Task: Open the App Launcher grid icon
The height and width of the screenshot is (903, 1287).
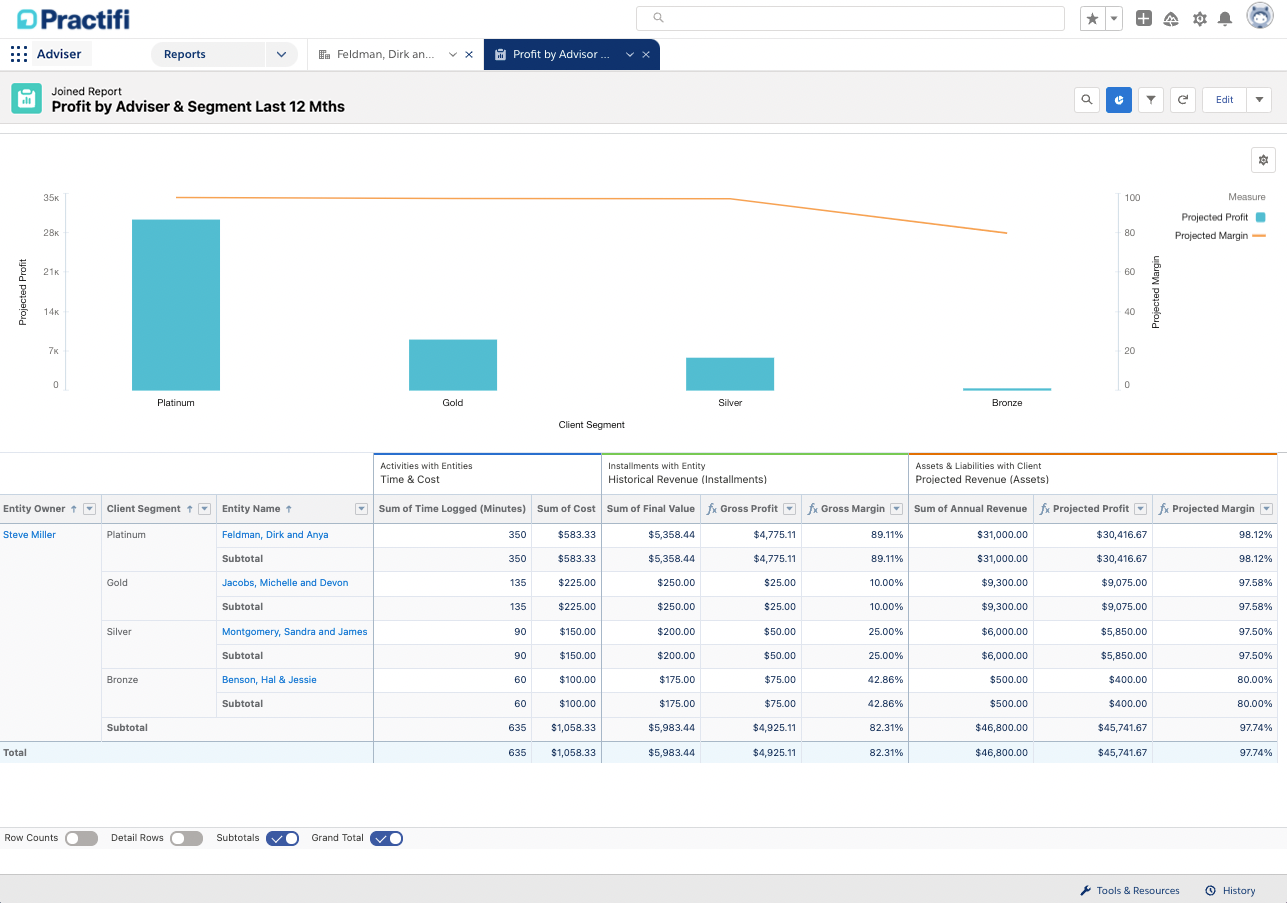Action: [19, 55]
